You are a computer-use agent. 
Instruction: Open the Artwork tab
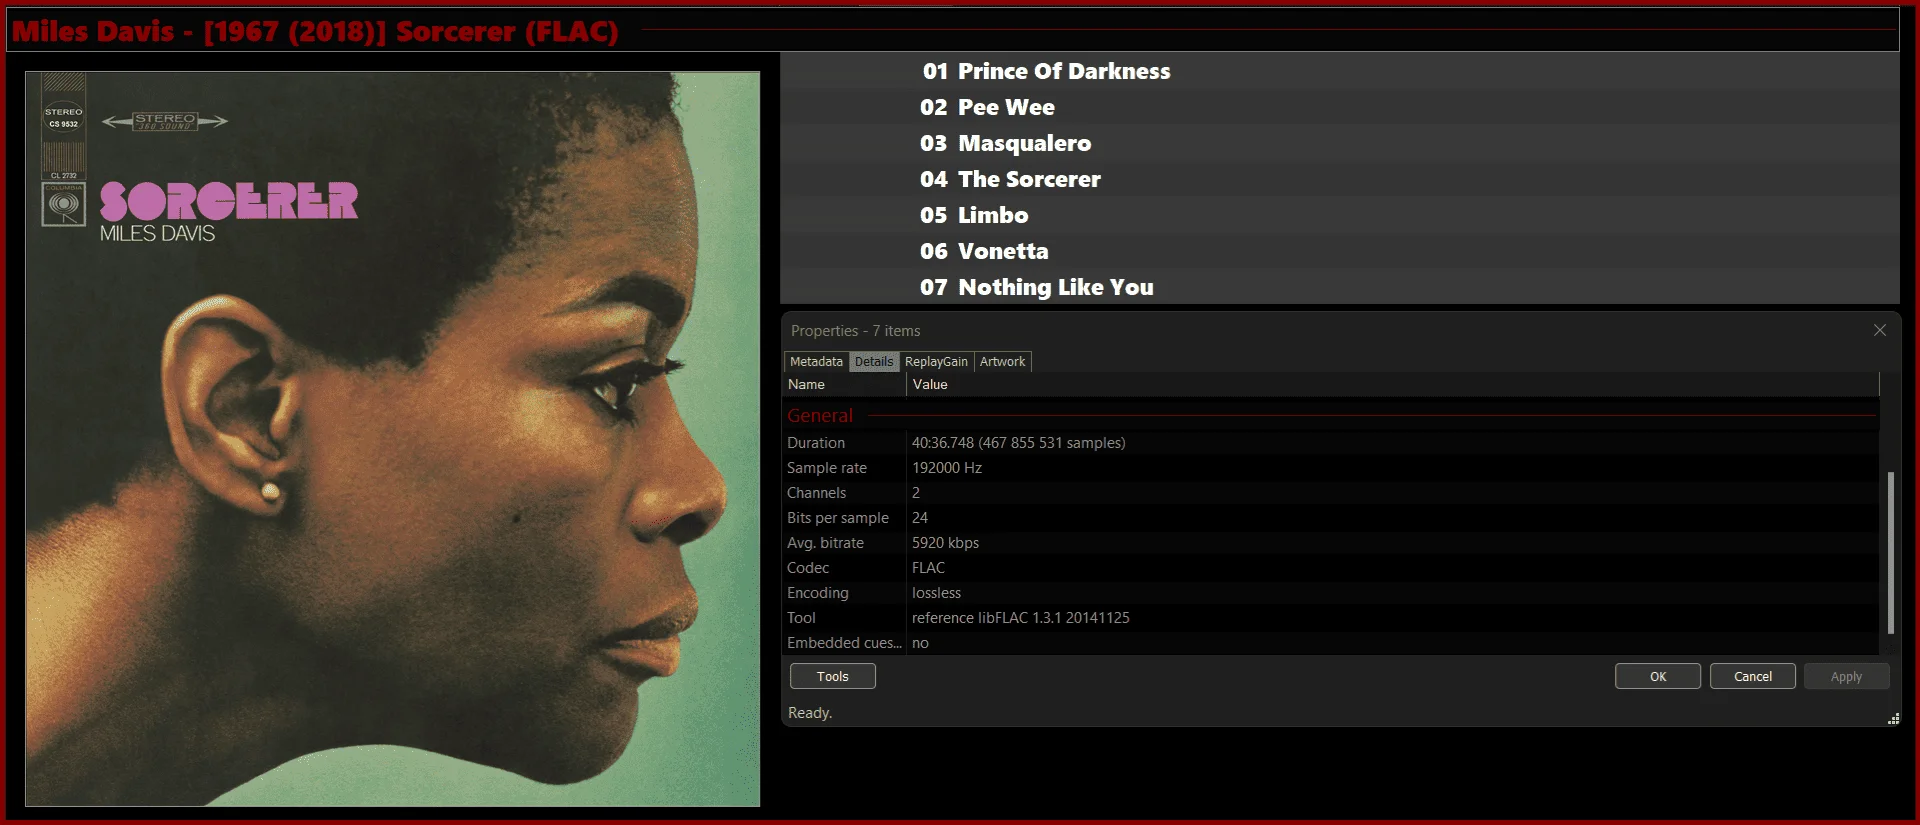pos(1002,362)
